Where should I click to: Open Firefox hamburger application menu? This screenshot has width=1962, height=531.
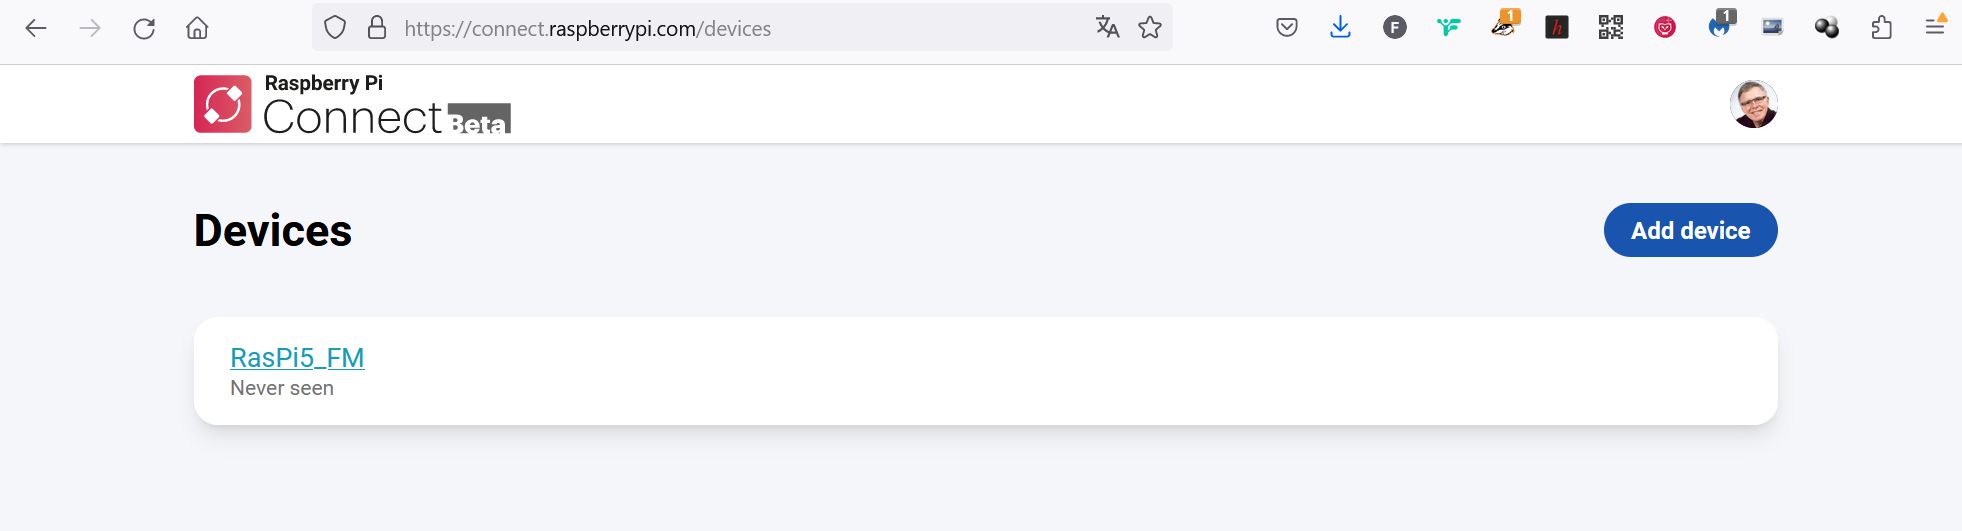click(1935, 26)
